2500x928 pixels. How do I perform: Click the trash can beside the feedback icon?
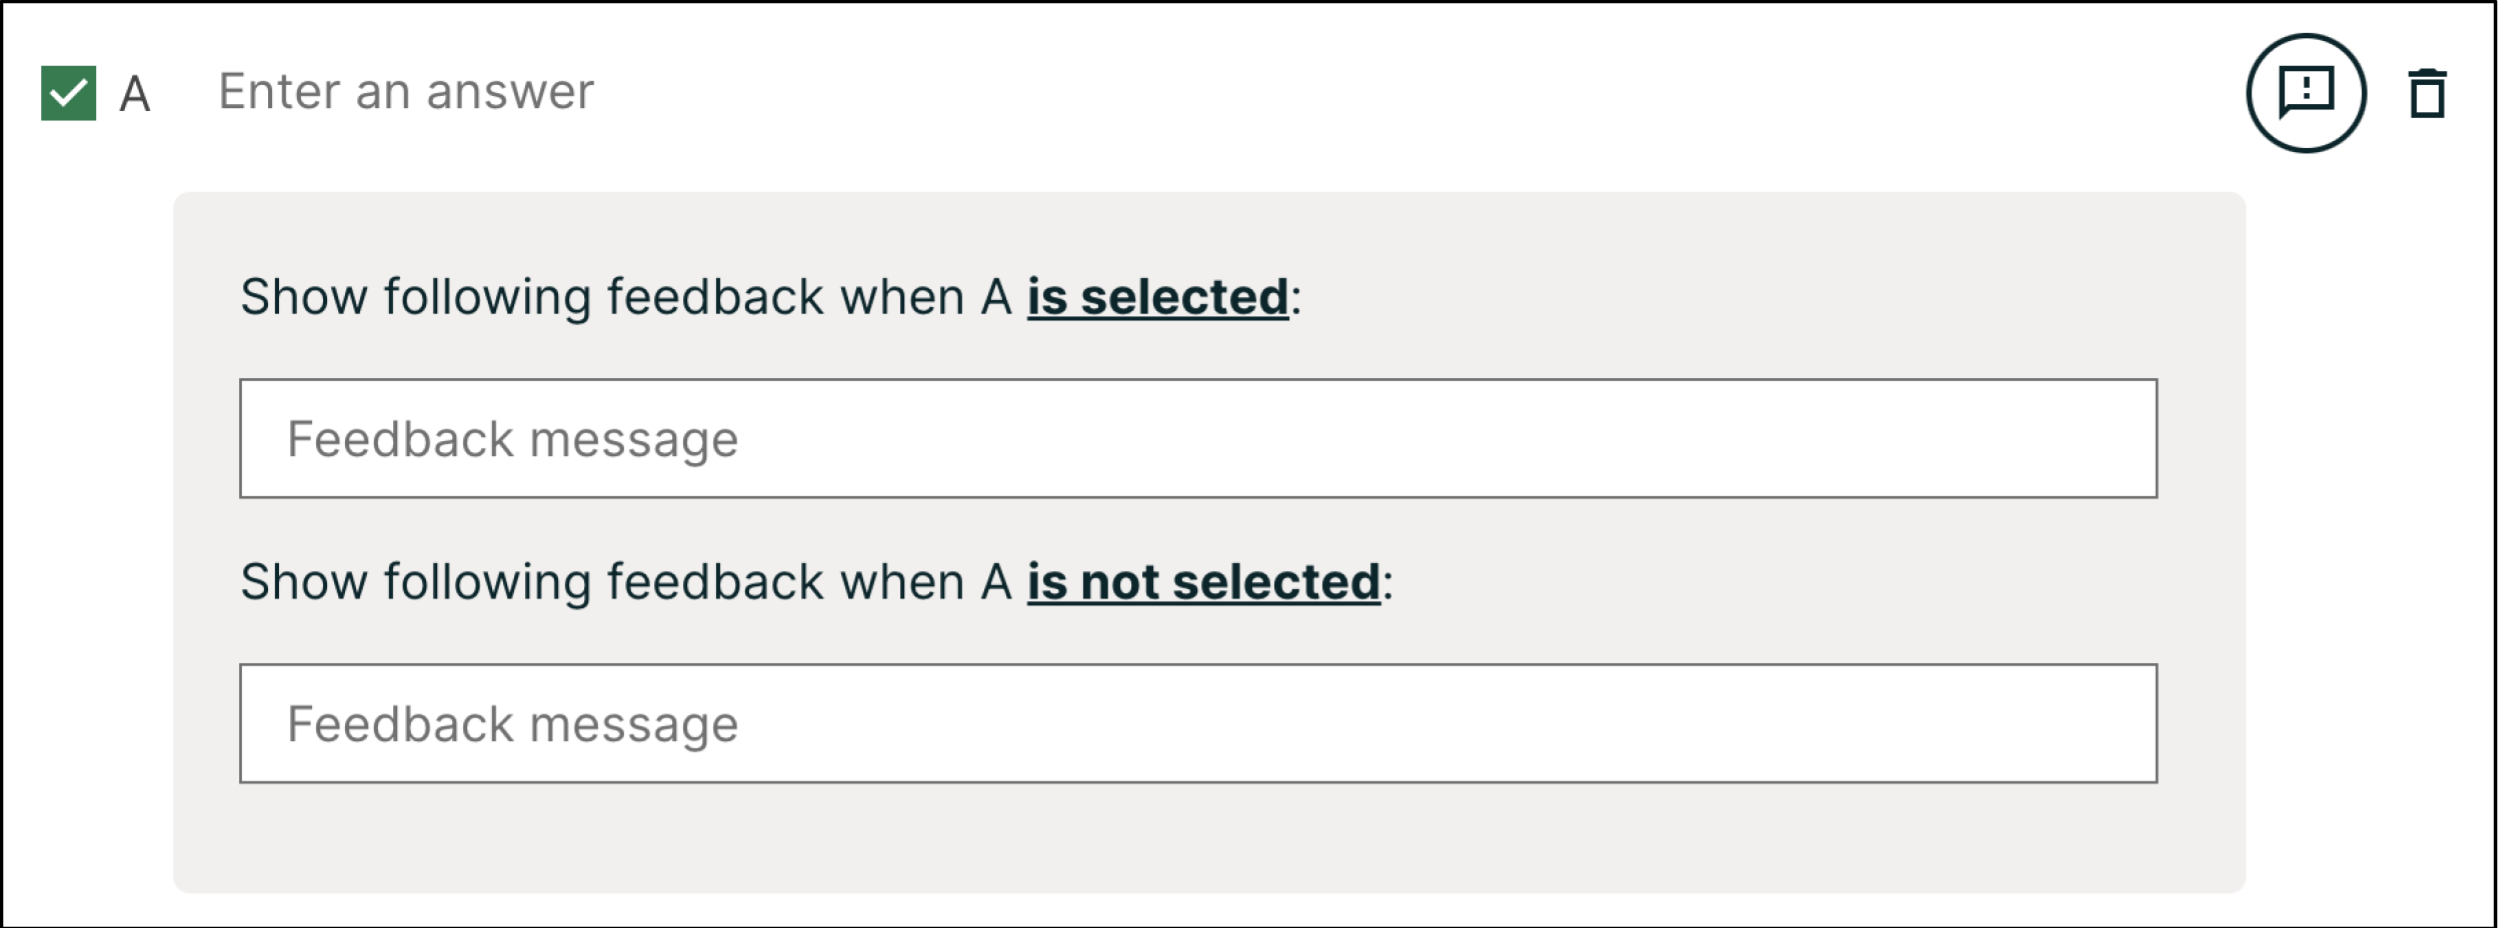point(2427,94)
